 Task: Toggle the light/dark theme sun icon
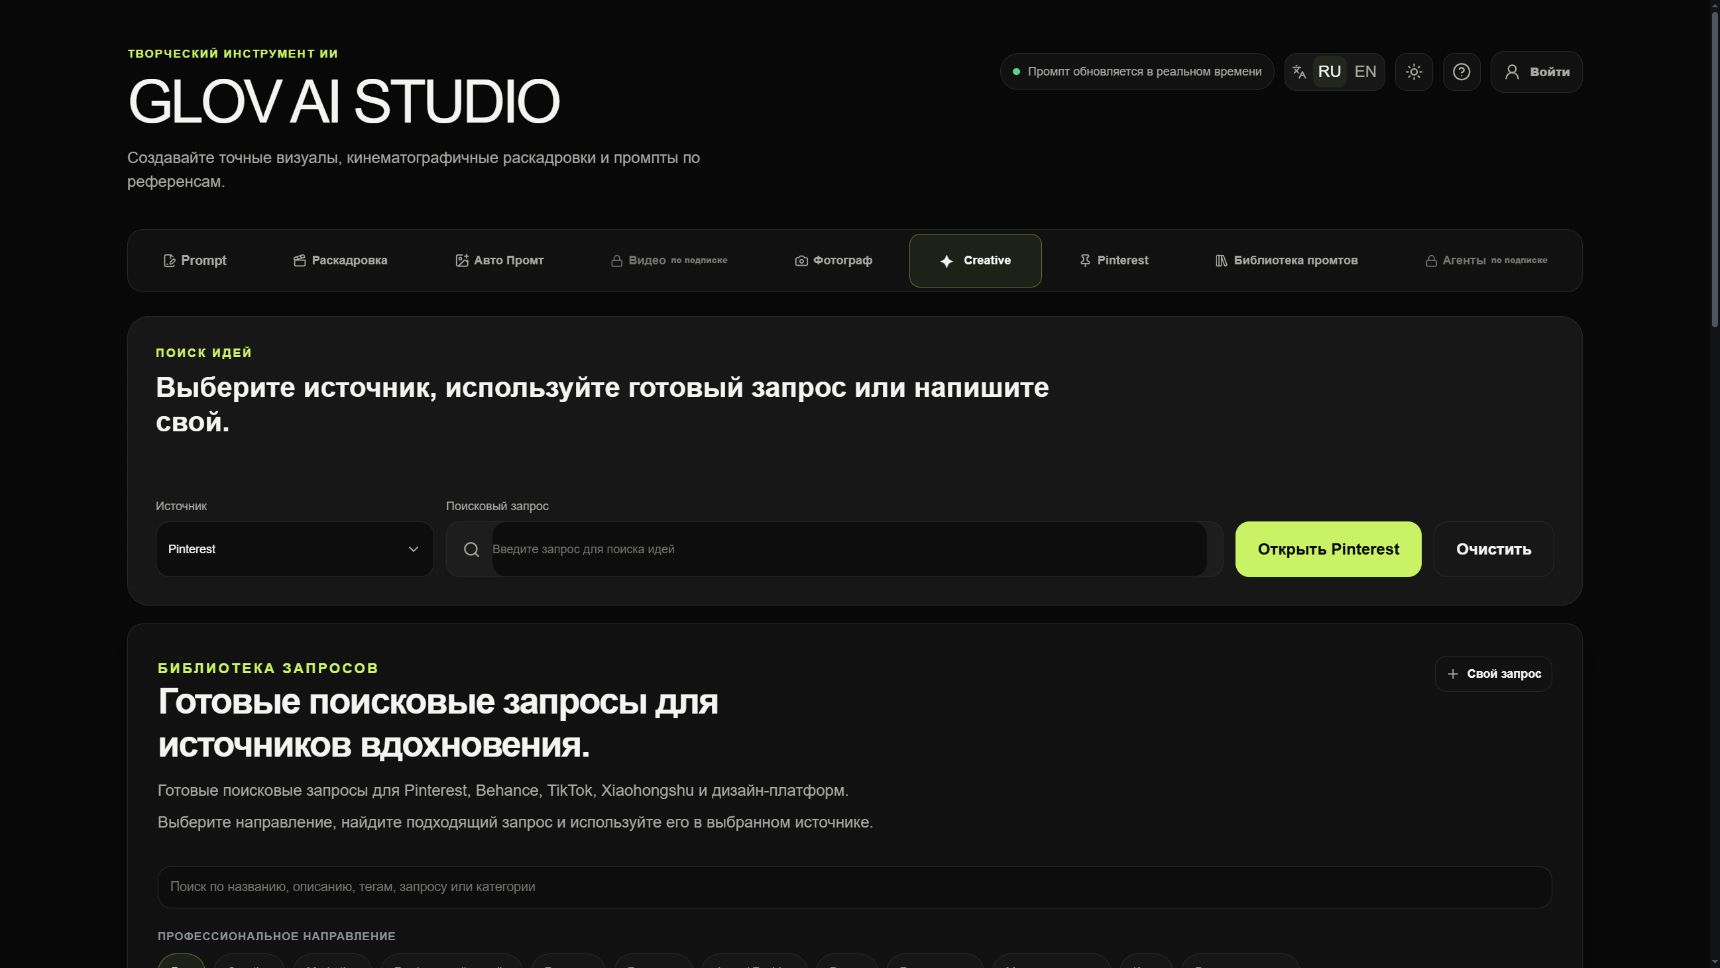[1413, 72]
